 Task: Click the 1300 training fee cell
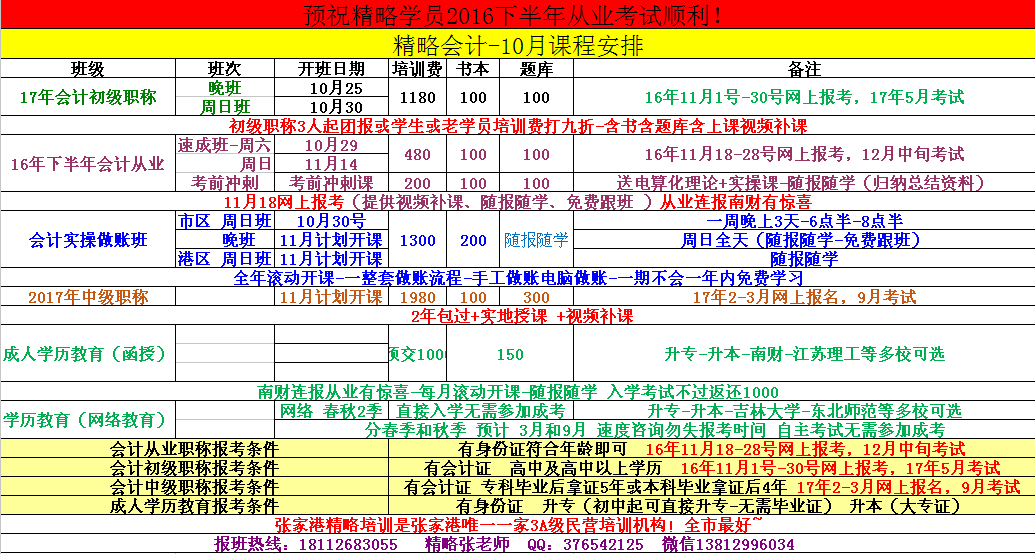tap(417, 240)
